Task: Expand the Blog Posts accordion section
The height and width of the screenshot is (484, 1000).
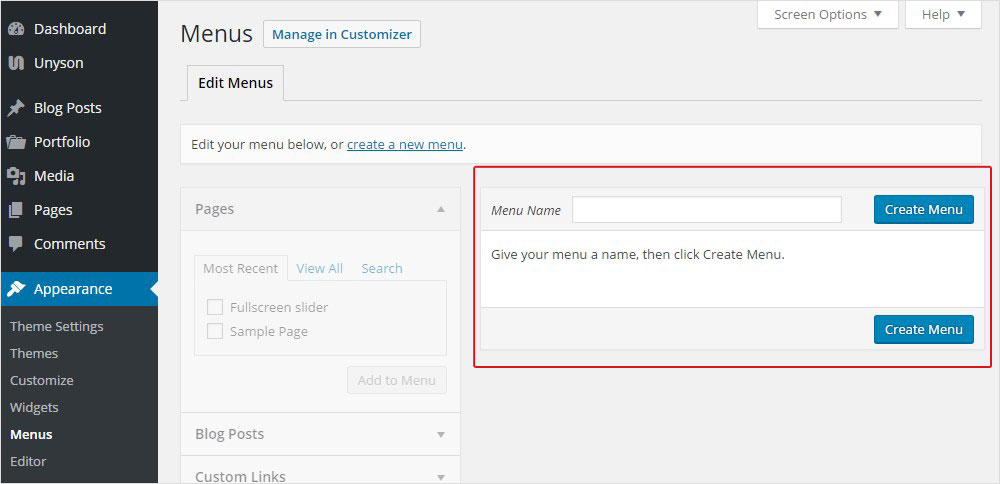Action: 441,434
